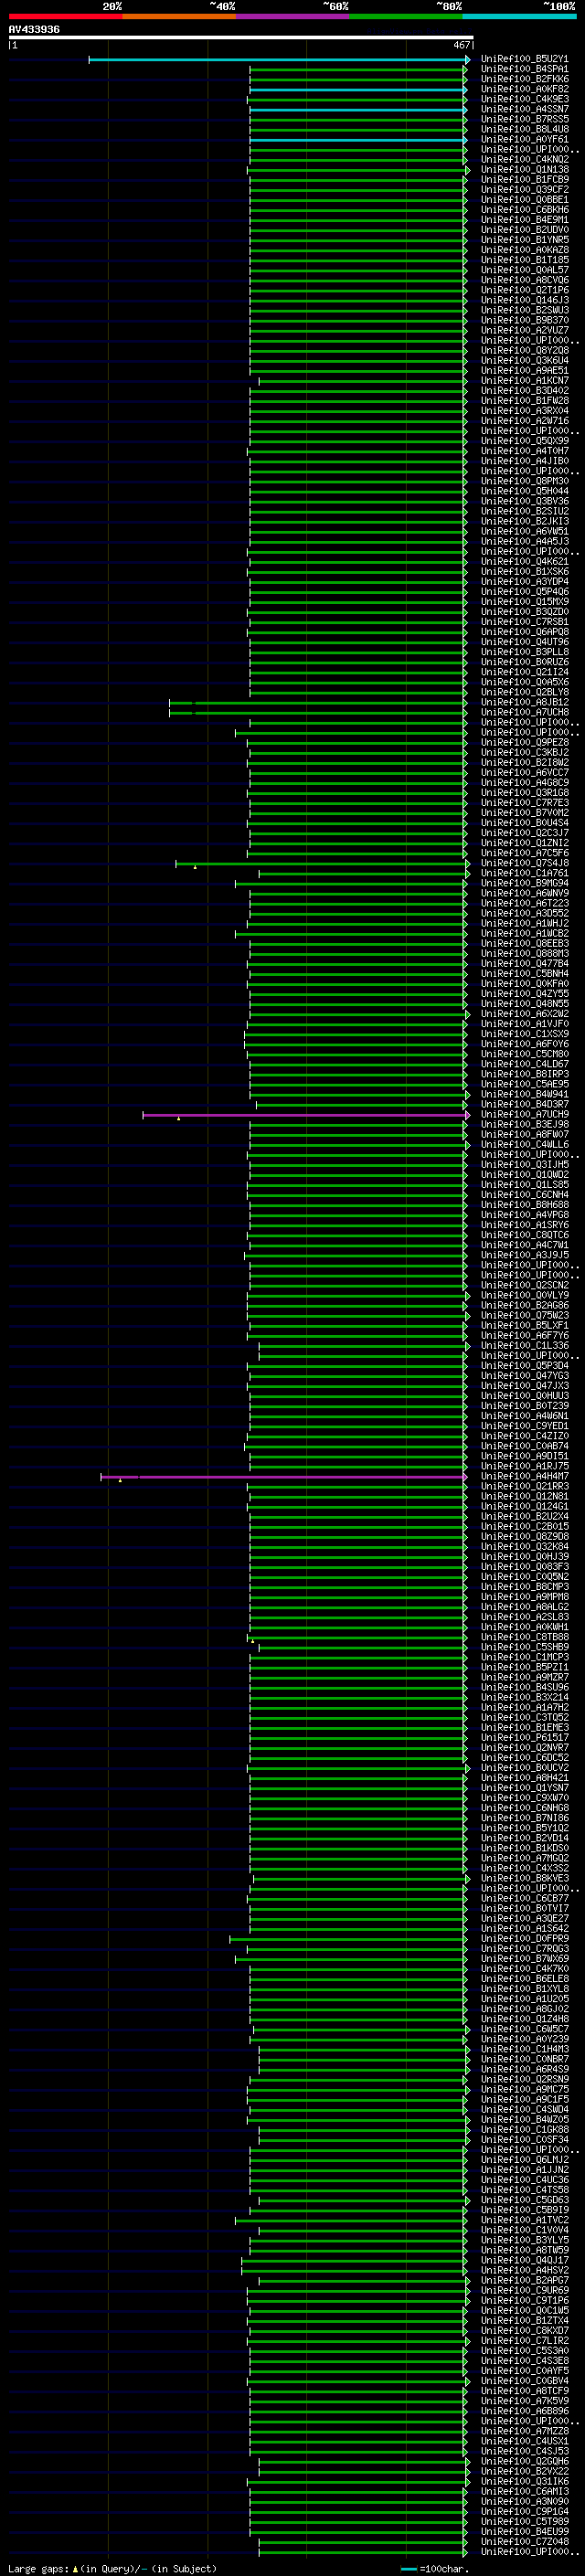Click the red ~20% identity legend segment

[66, 16]
